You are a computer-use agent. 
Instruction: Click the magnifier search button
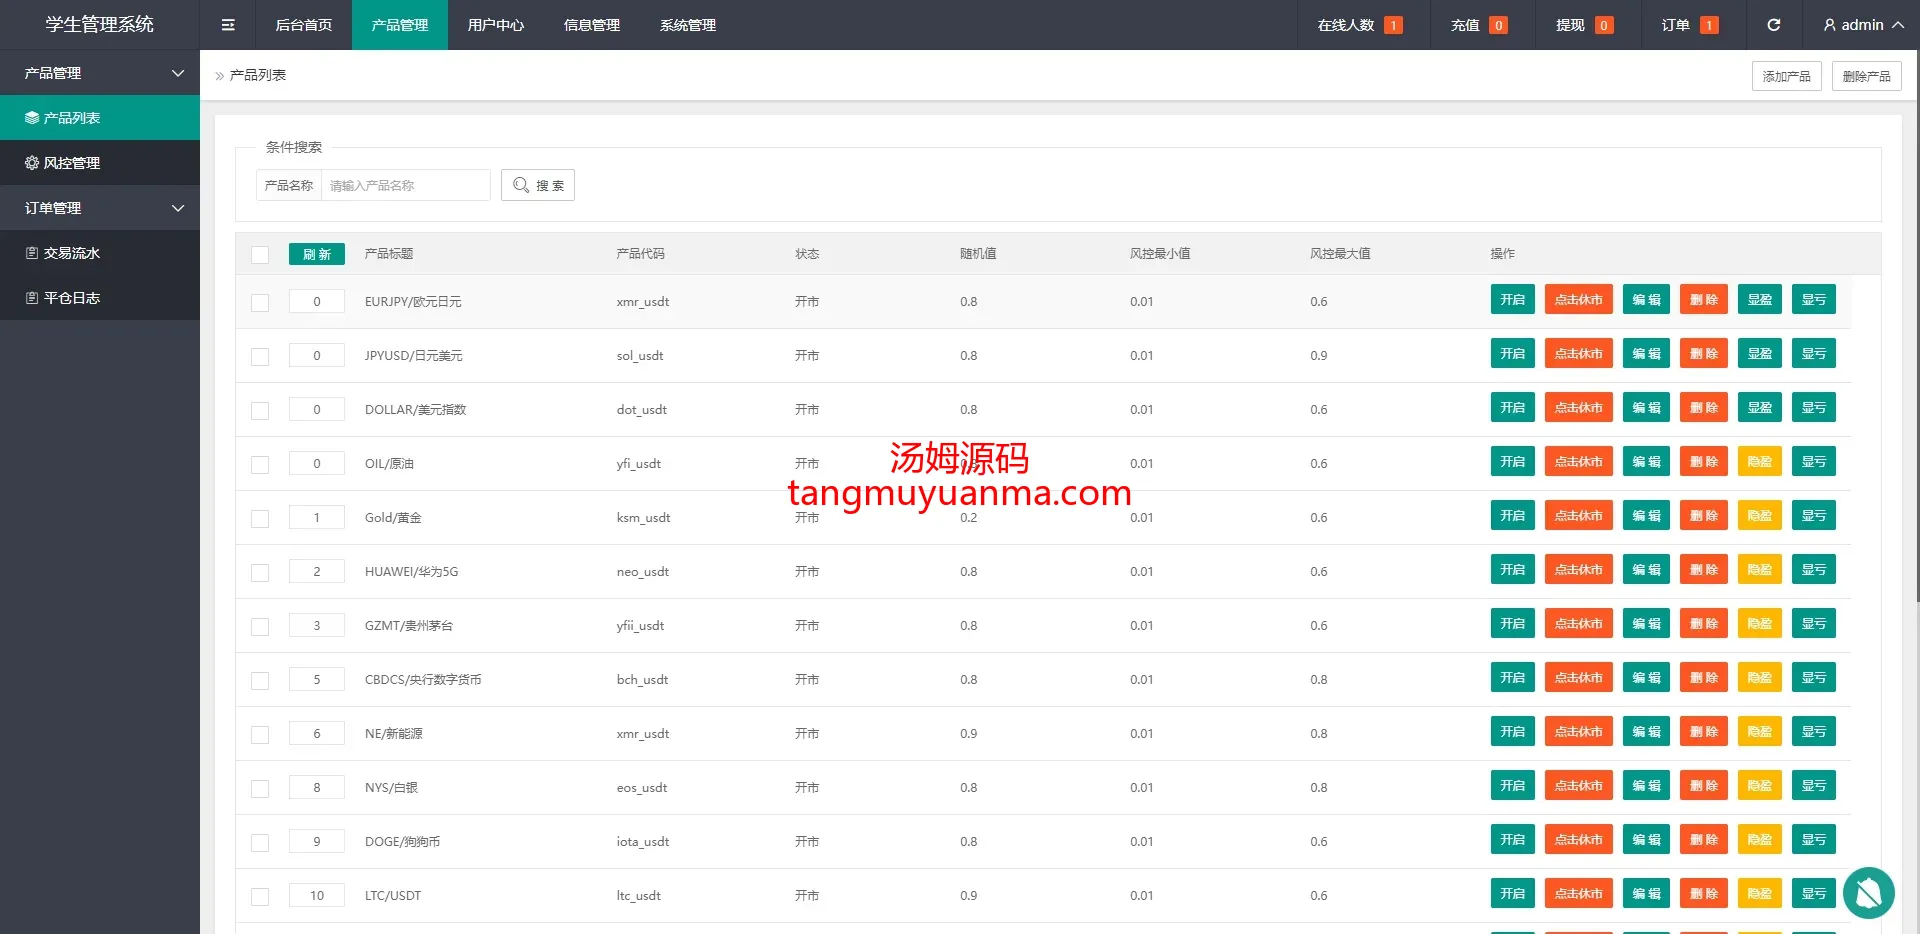point(538,185)
